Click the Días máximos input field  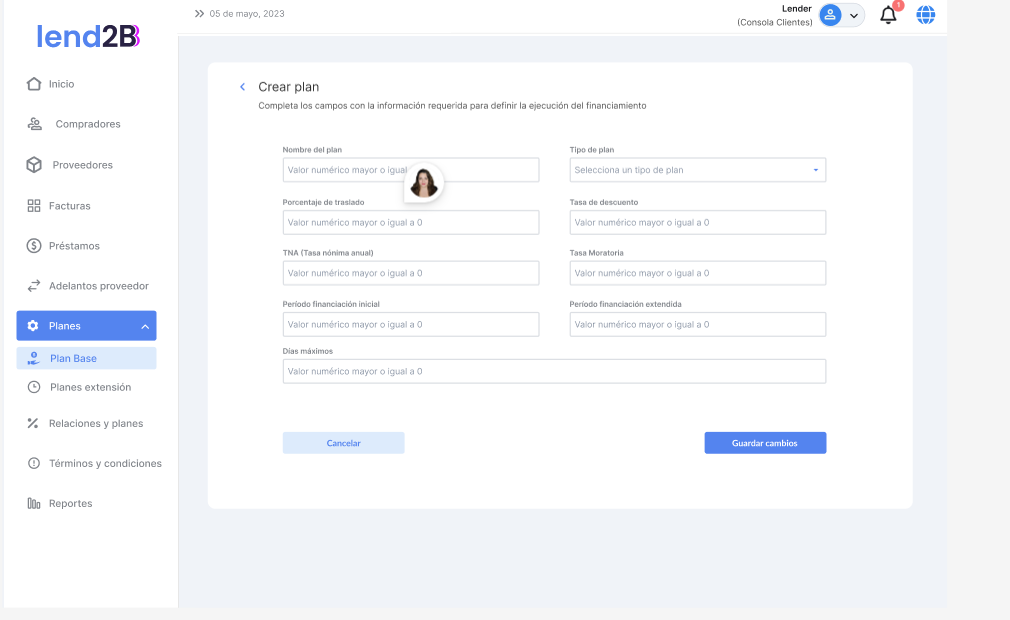pos(554,371)
